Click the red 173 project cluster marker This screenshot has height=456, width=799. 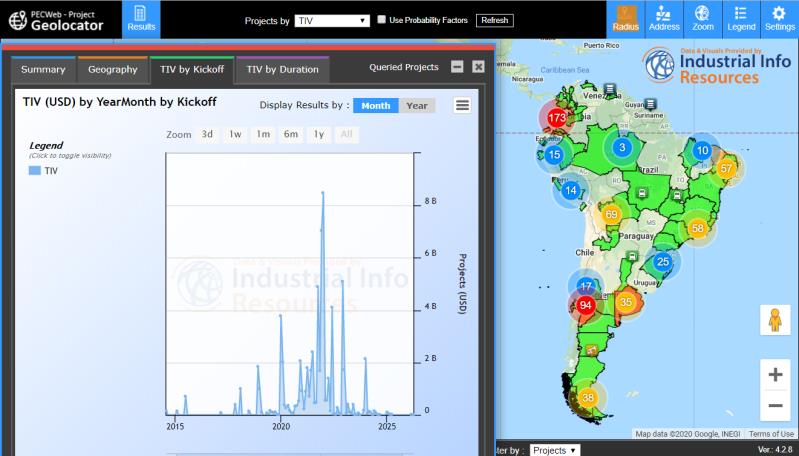[x=557, y=118]
